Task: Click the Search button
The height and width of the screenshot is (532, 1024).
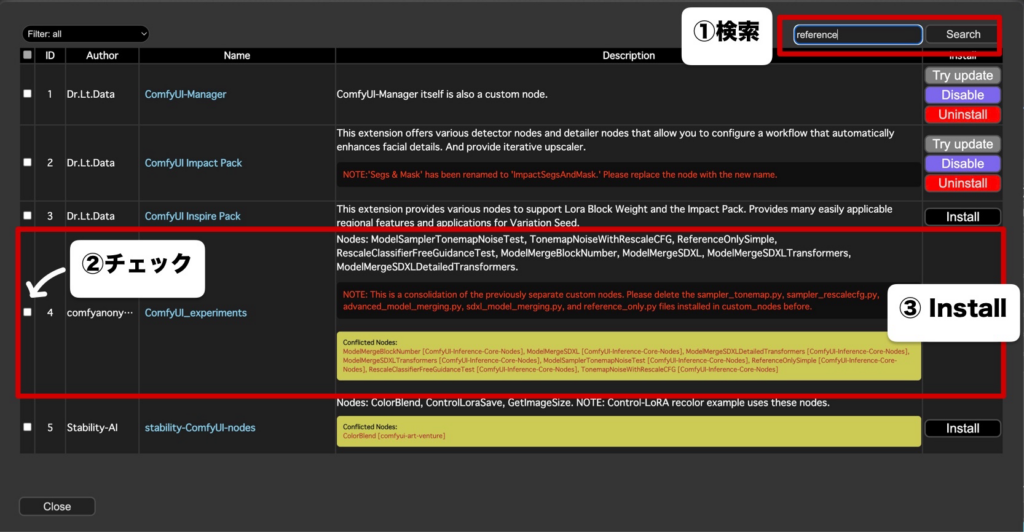Action: 963,35
